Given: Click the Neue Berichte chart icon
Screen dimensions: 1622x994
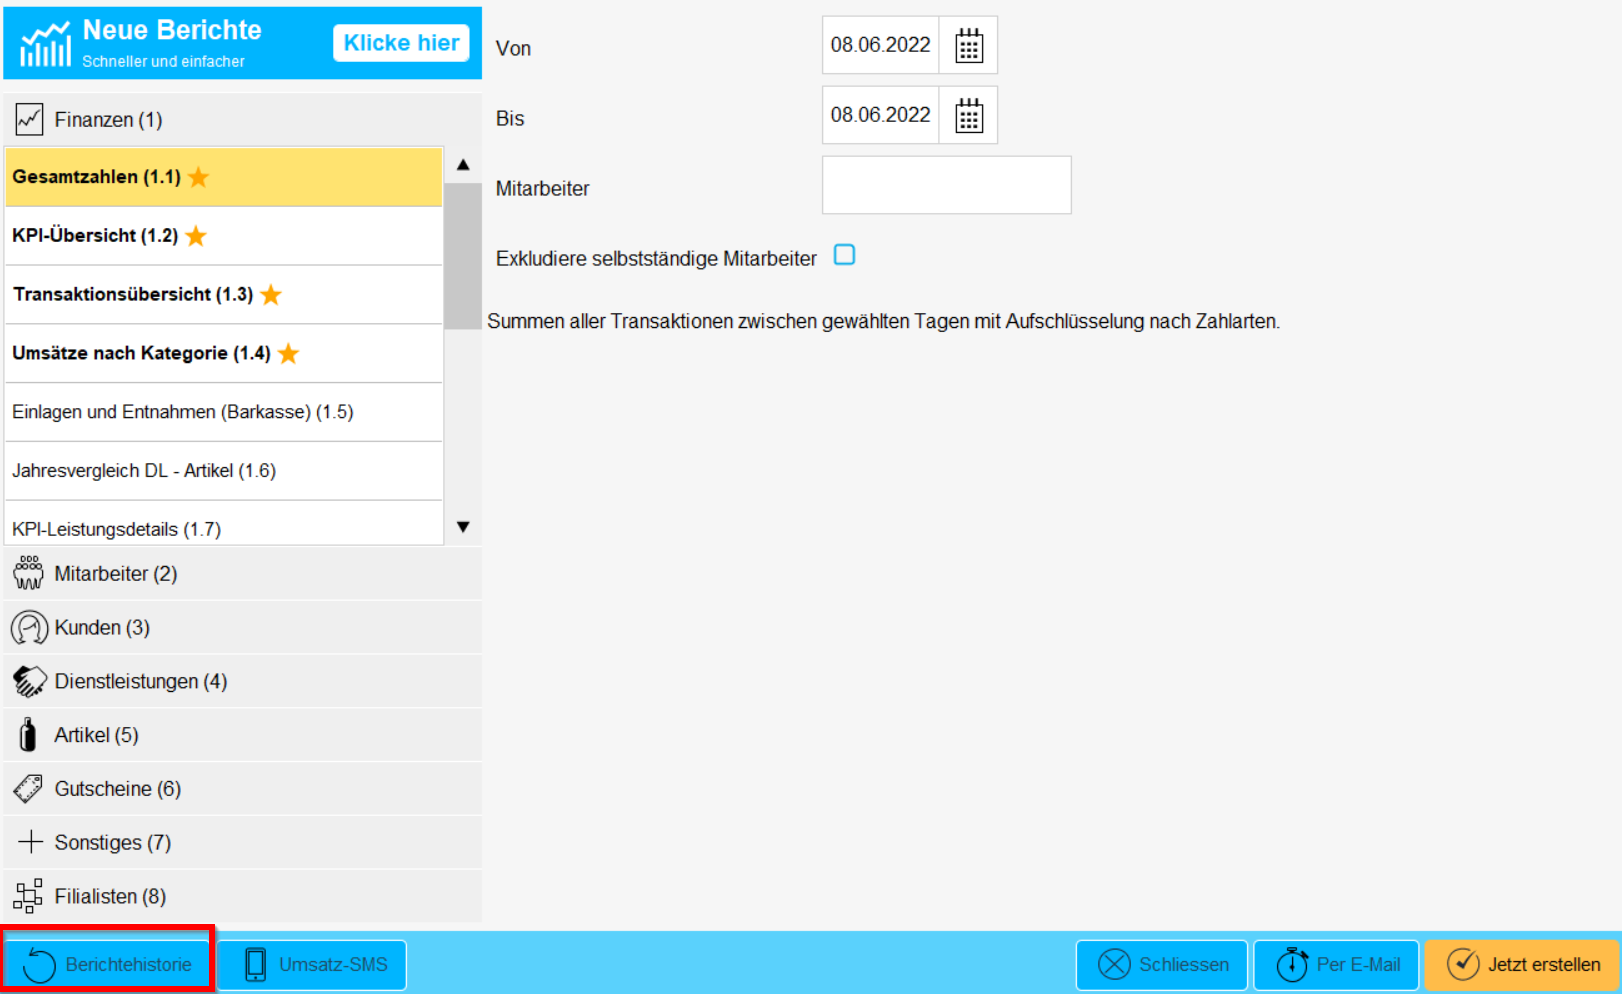Looking at the screenshot, I should [46, 44].
